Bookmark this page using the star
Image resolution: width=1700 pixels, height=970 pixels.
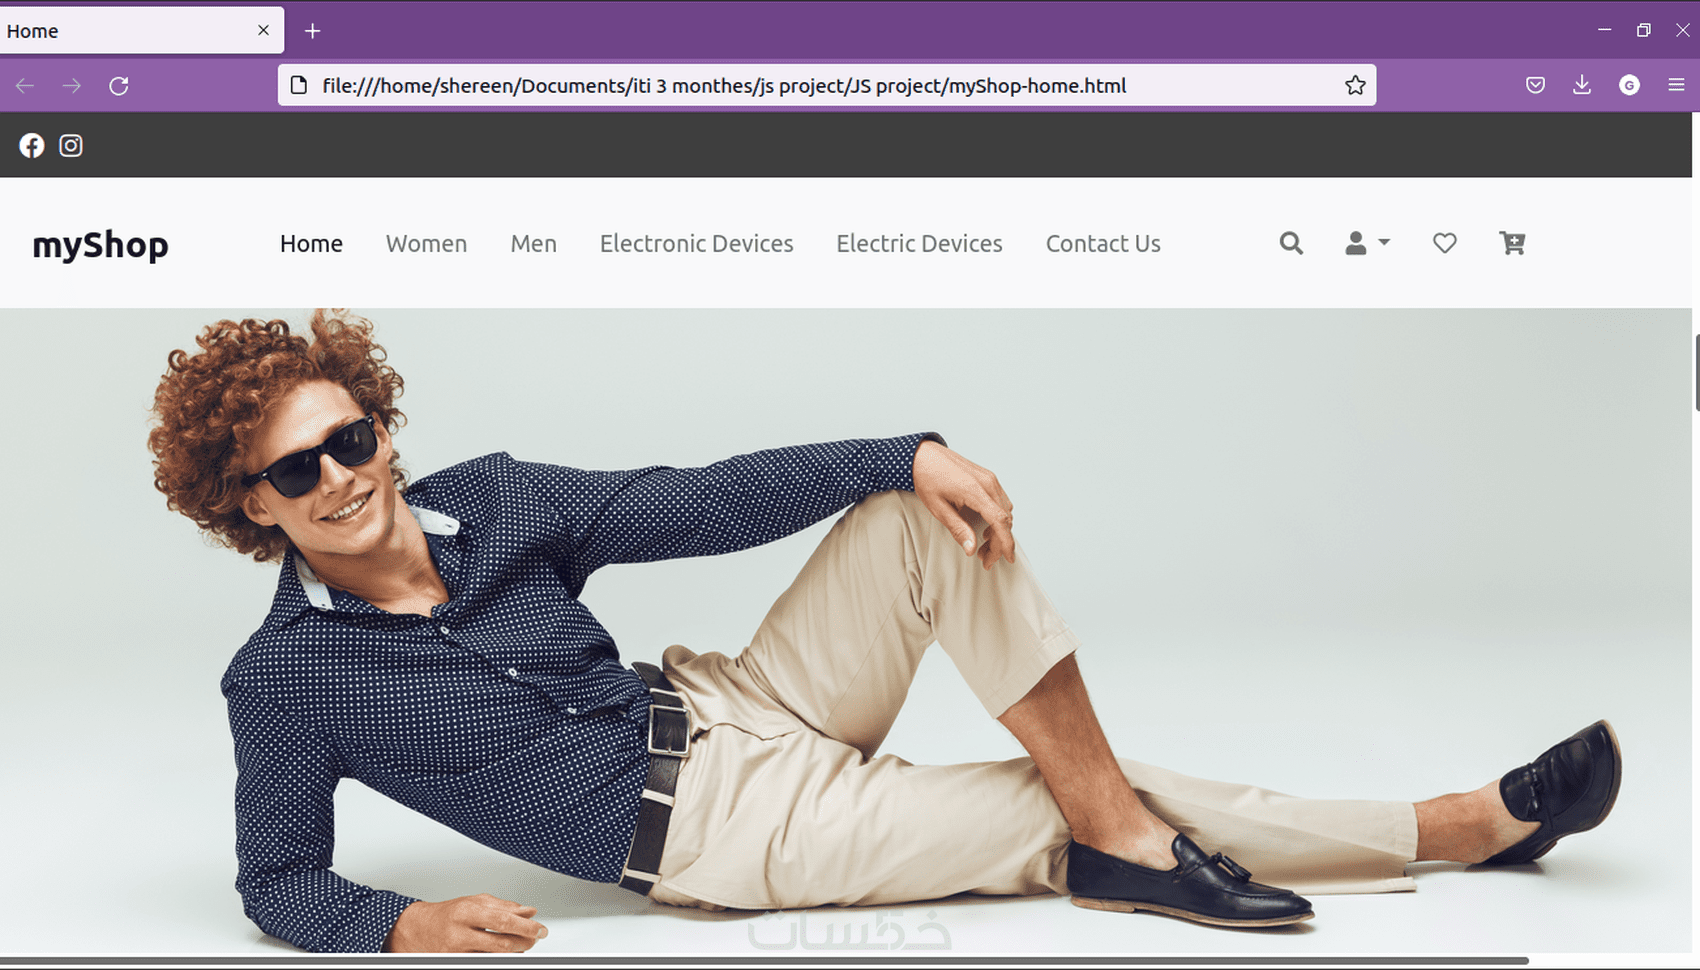coord(1355,85)
